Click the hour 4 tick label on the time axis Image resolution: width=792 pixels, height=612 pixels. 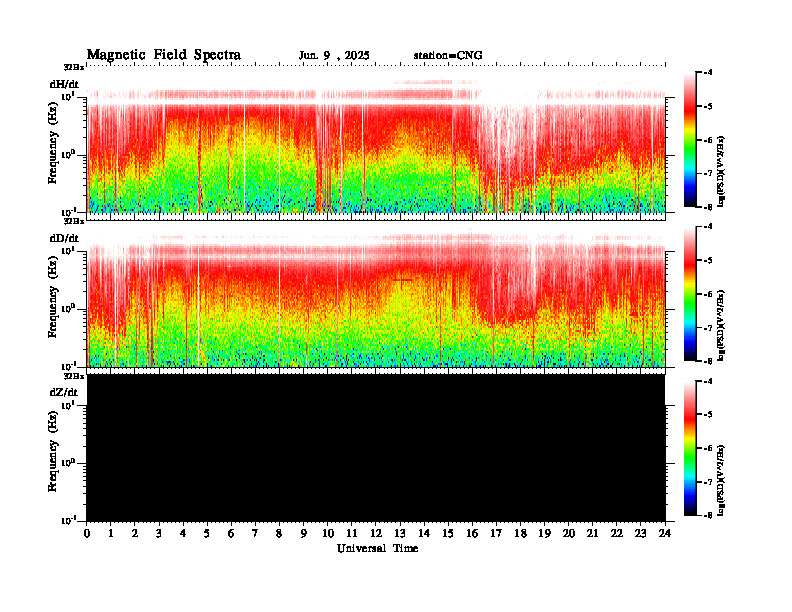183,534
